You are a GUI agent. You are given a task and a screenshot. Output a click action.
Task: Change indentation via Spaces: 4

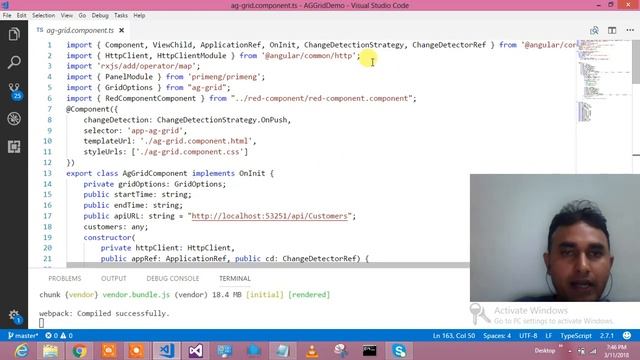497,336
